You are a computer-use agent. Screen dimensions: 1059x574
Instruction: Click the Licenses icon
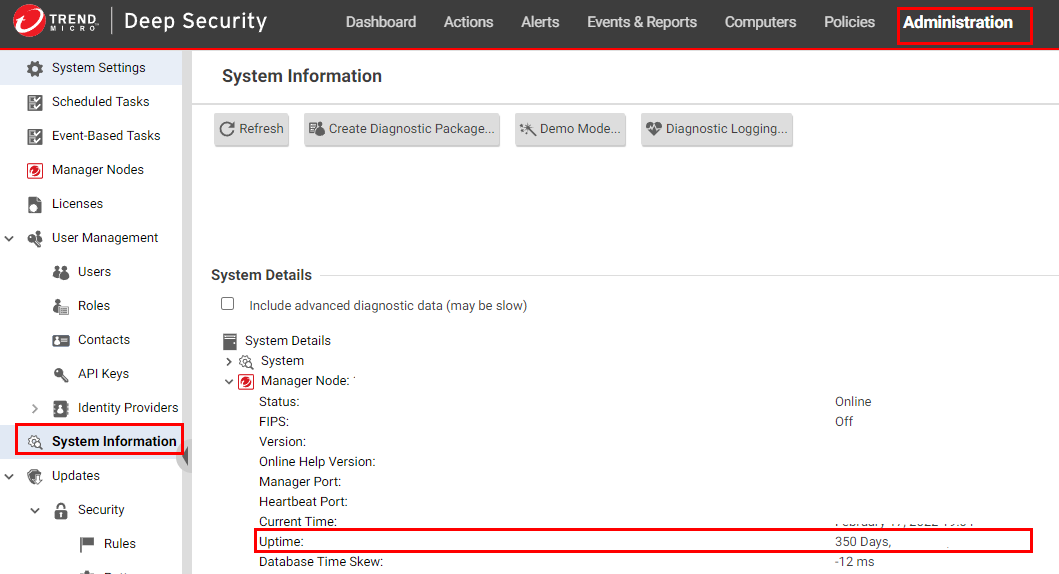(x=34, y=205)
